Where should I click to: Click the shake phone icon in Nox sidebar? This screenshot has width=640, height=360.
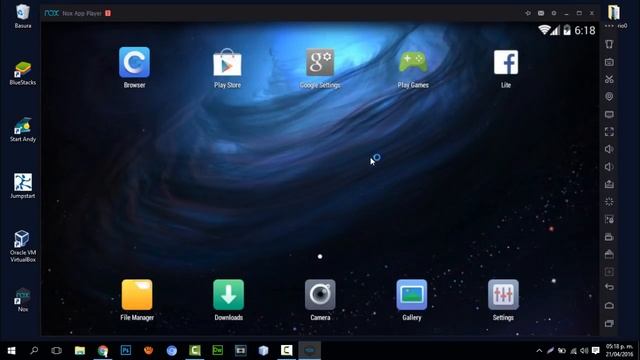[609, 44]
